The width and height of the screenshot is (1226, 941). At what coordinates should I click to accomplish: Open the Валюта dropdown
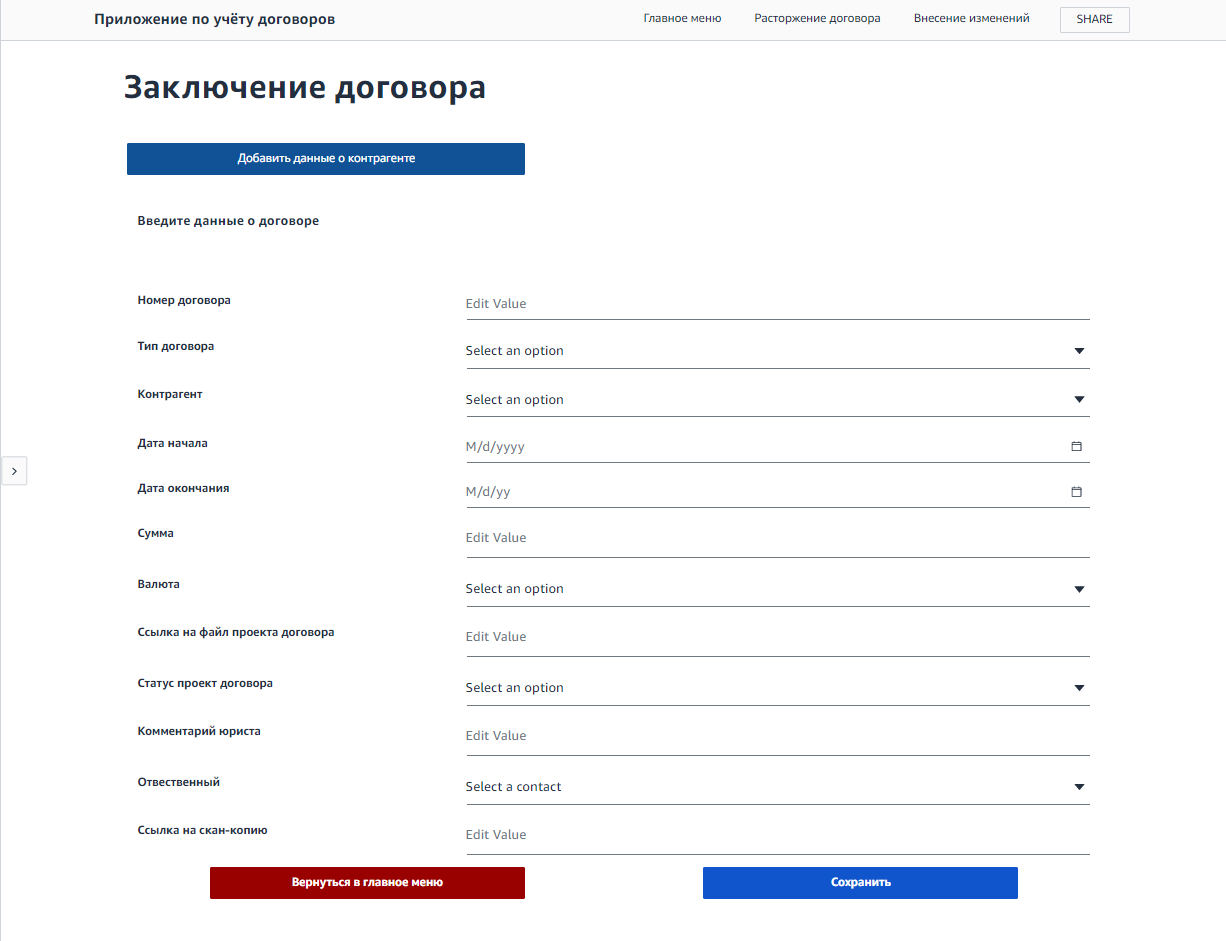778,589
